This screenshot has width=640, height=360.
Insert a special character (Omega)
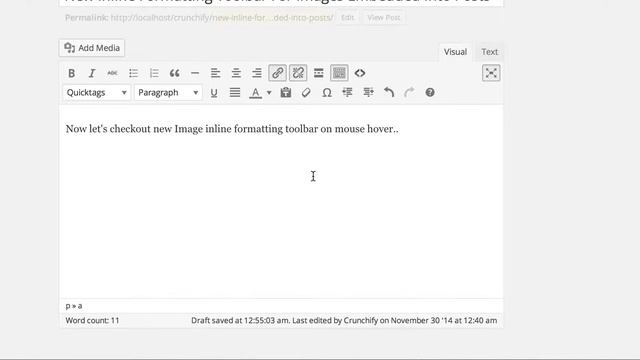pos(327,93)
